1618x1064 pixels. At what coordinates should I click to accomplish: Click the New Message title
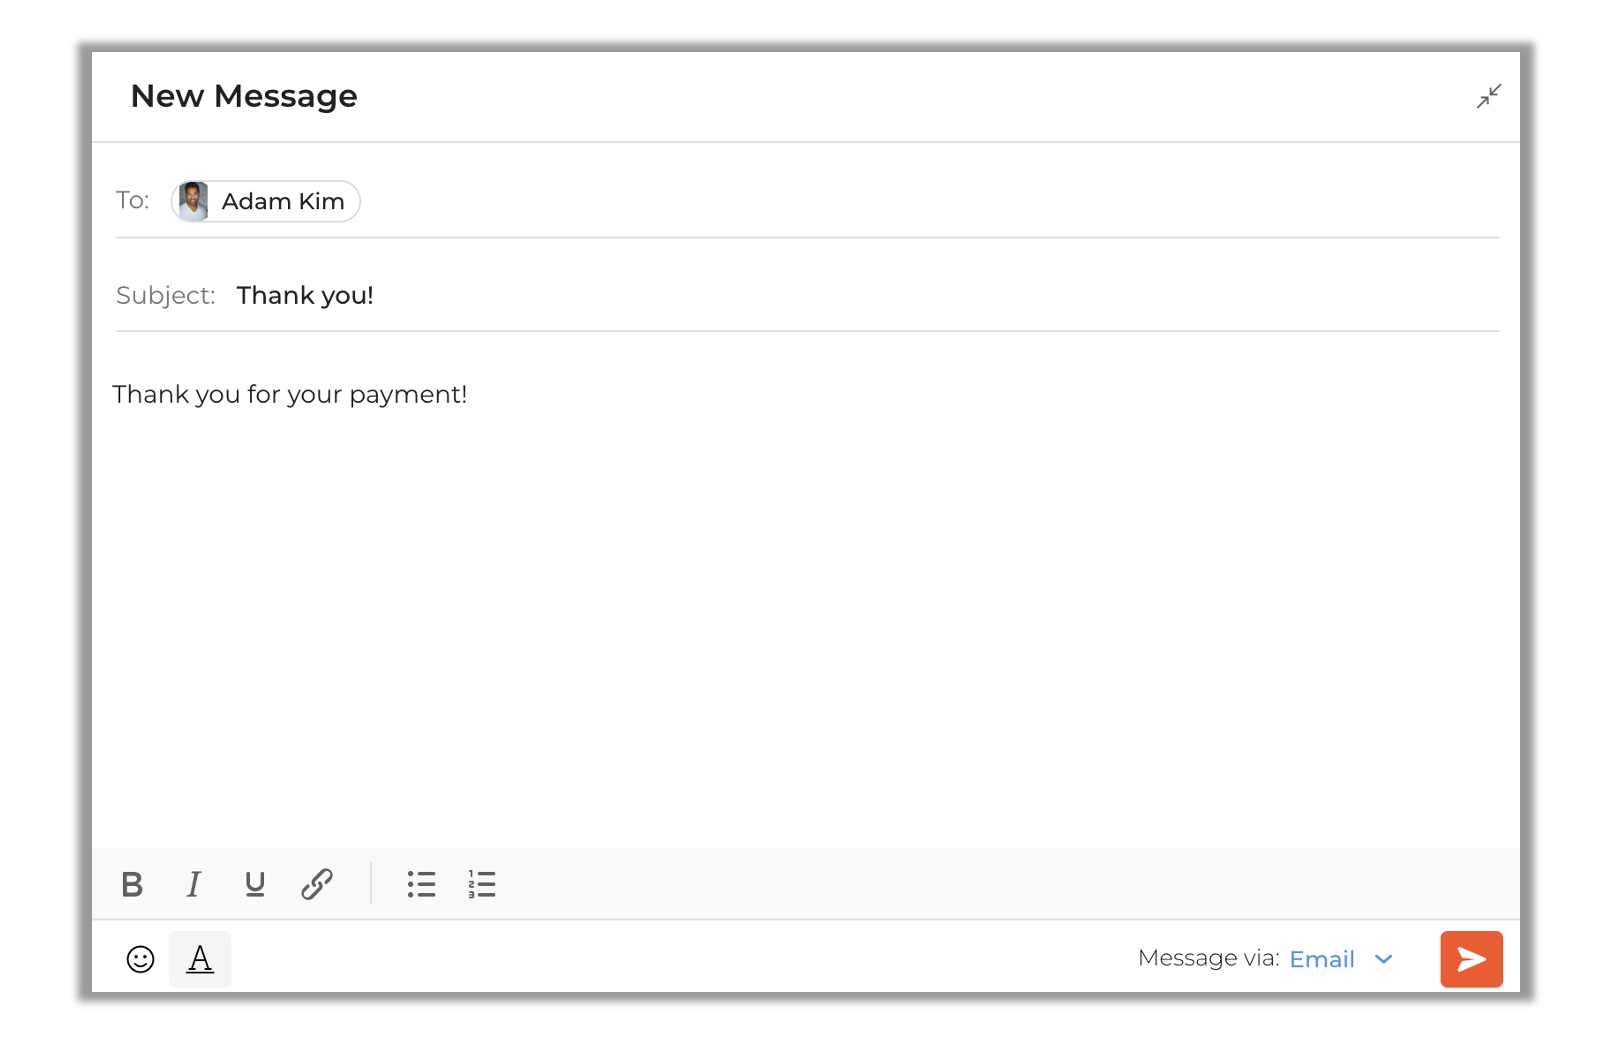(x=244, y=96)
